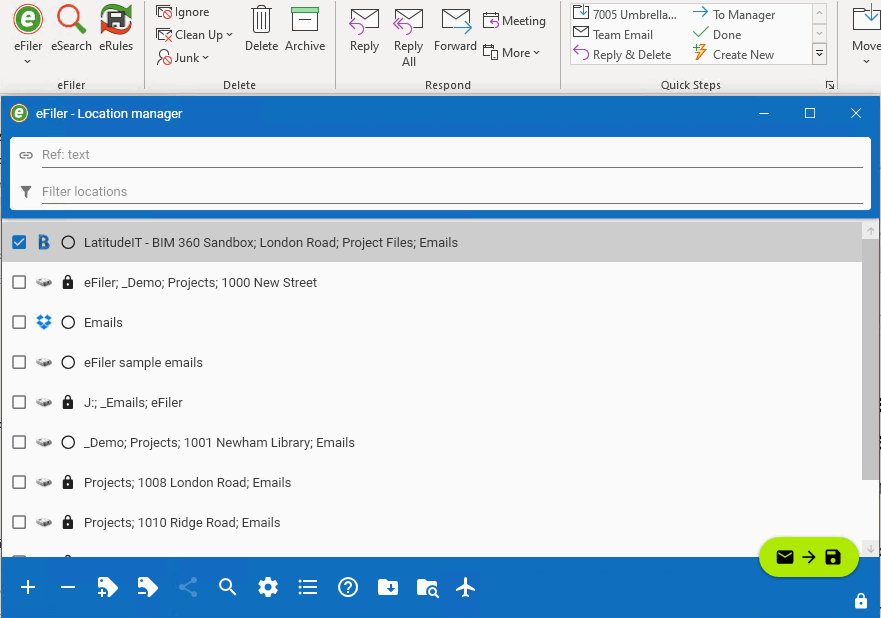Screen dimensions: 881x618
Task: Click the share icon in bottom toolbar
Action: point(188,588)
